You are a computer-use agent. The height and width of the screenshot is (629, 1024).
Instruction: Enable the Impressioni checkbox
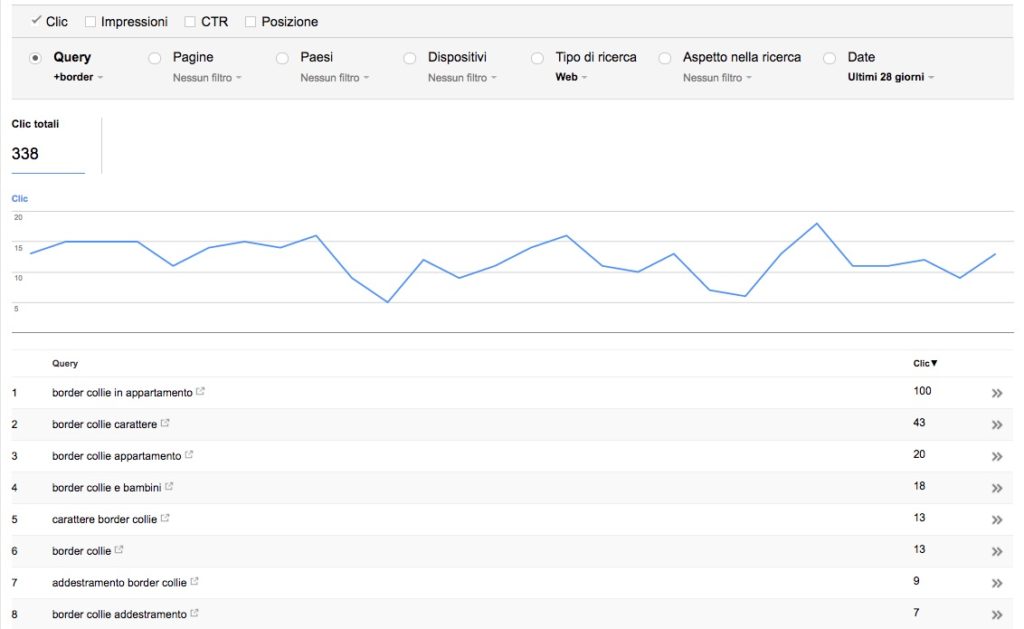pos(91,22)
